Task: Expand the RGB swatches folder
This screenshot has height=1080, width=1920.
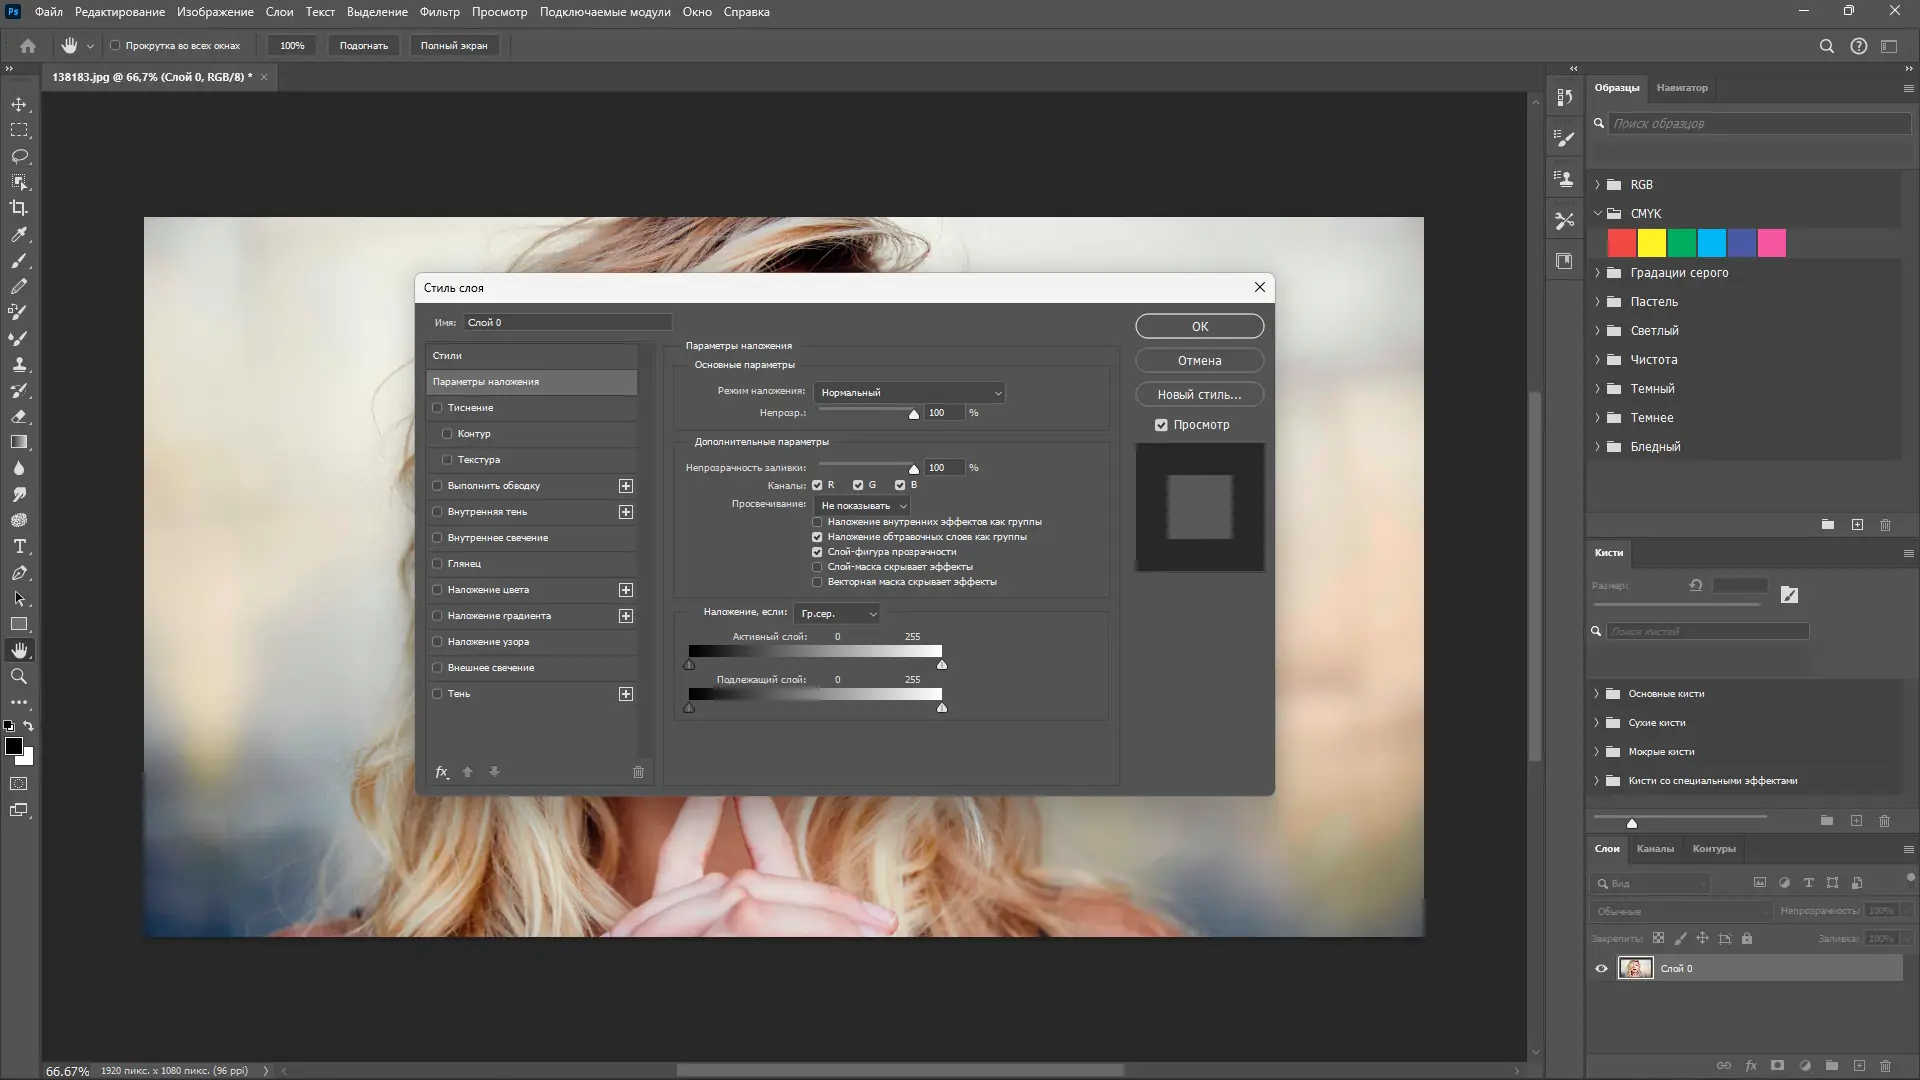Action: 1597,185
